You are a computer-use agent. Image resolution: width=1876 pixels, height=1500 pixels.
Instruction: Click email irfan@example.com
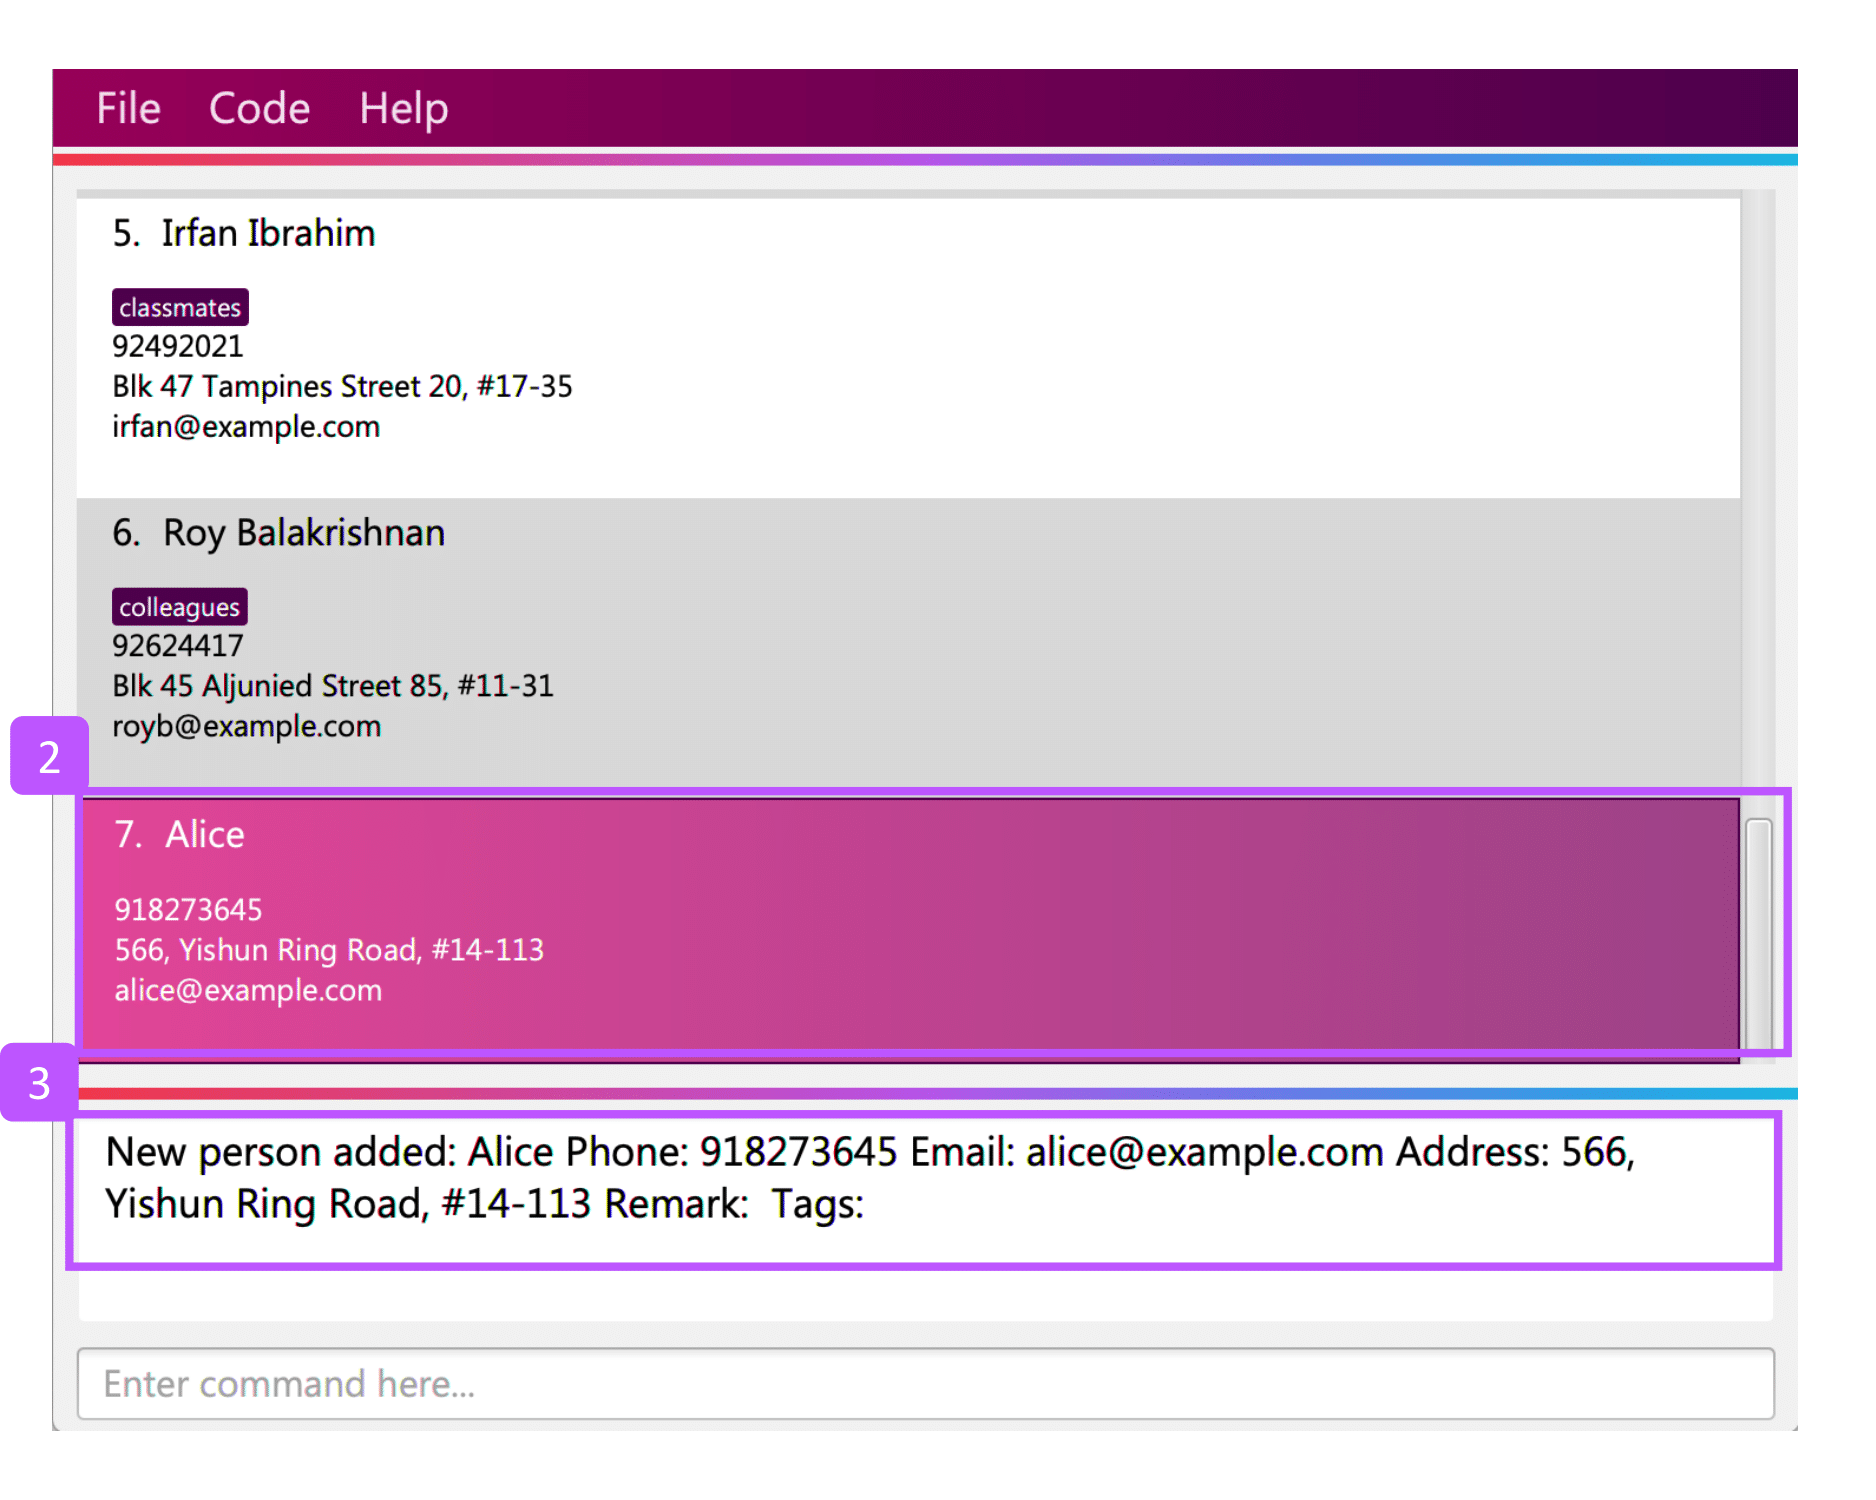point(246,427)
